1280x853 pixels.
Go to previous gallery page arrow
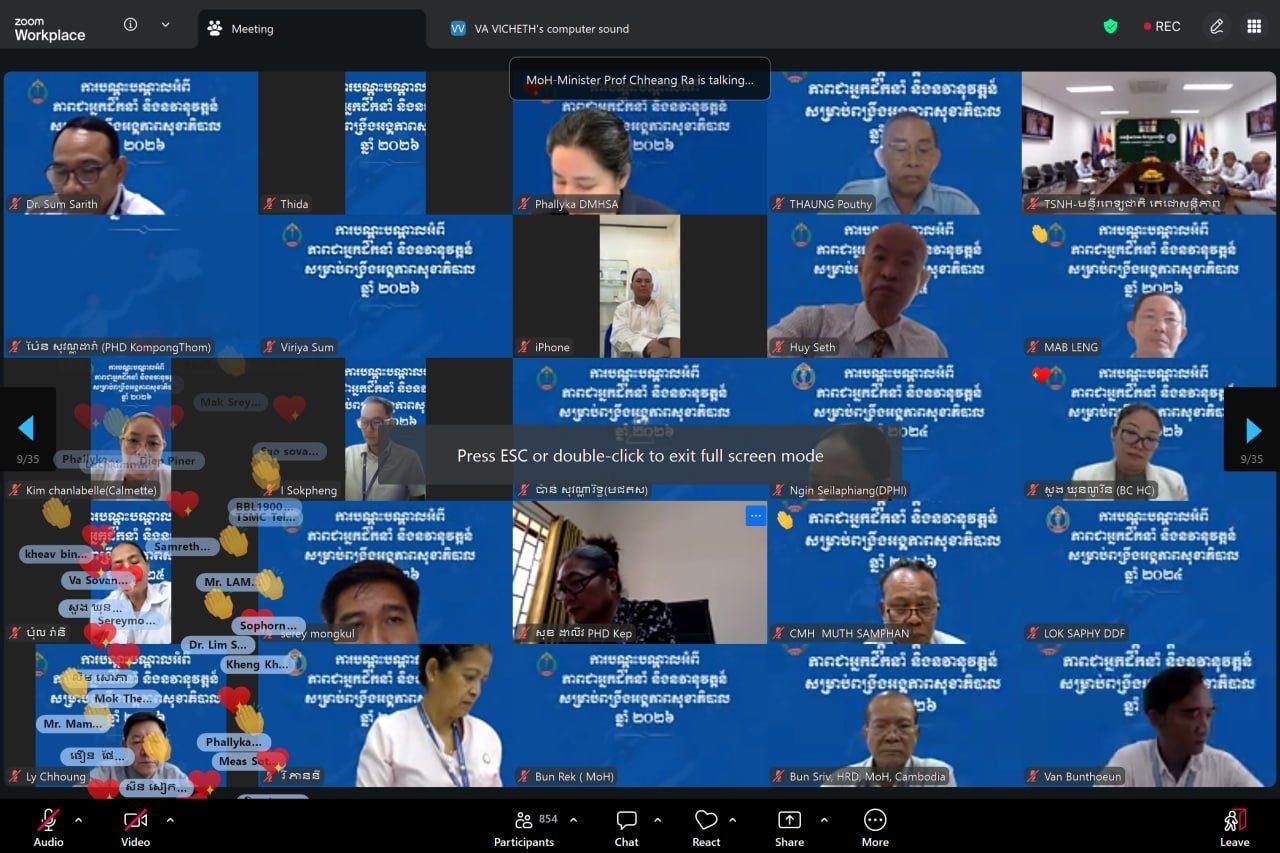pyautogui.click(x=27, y=429)
